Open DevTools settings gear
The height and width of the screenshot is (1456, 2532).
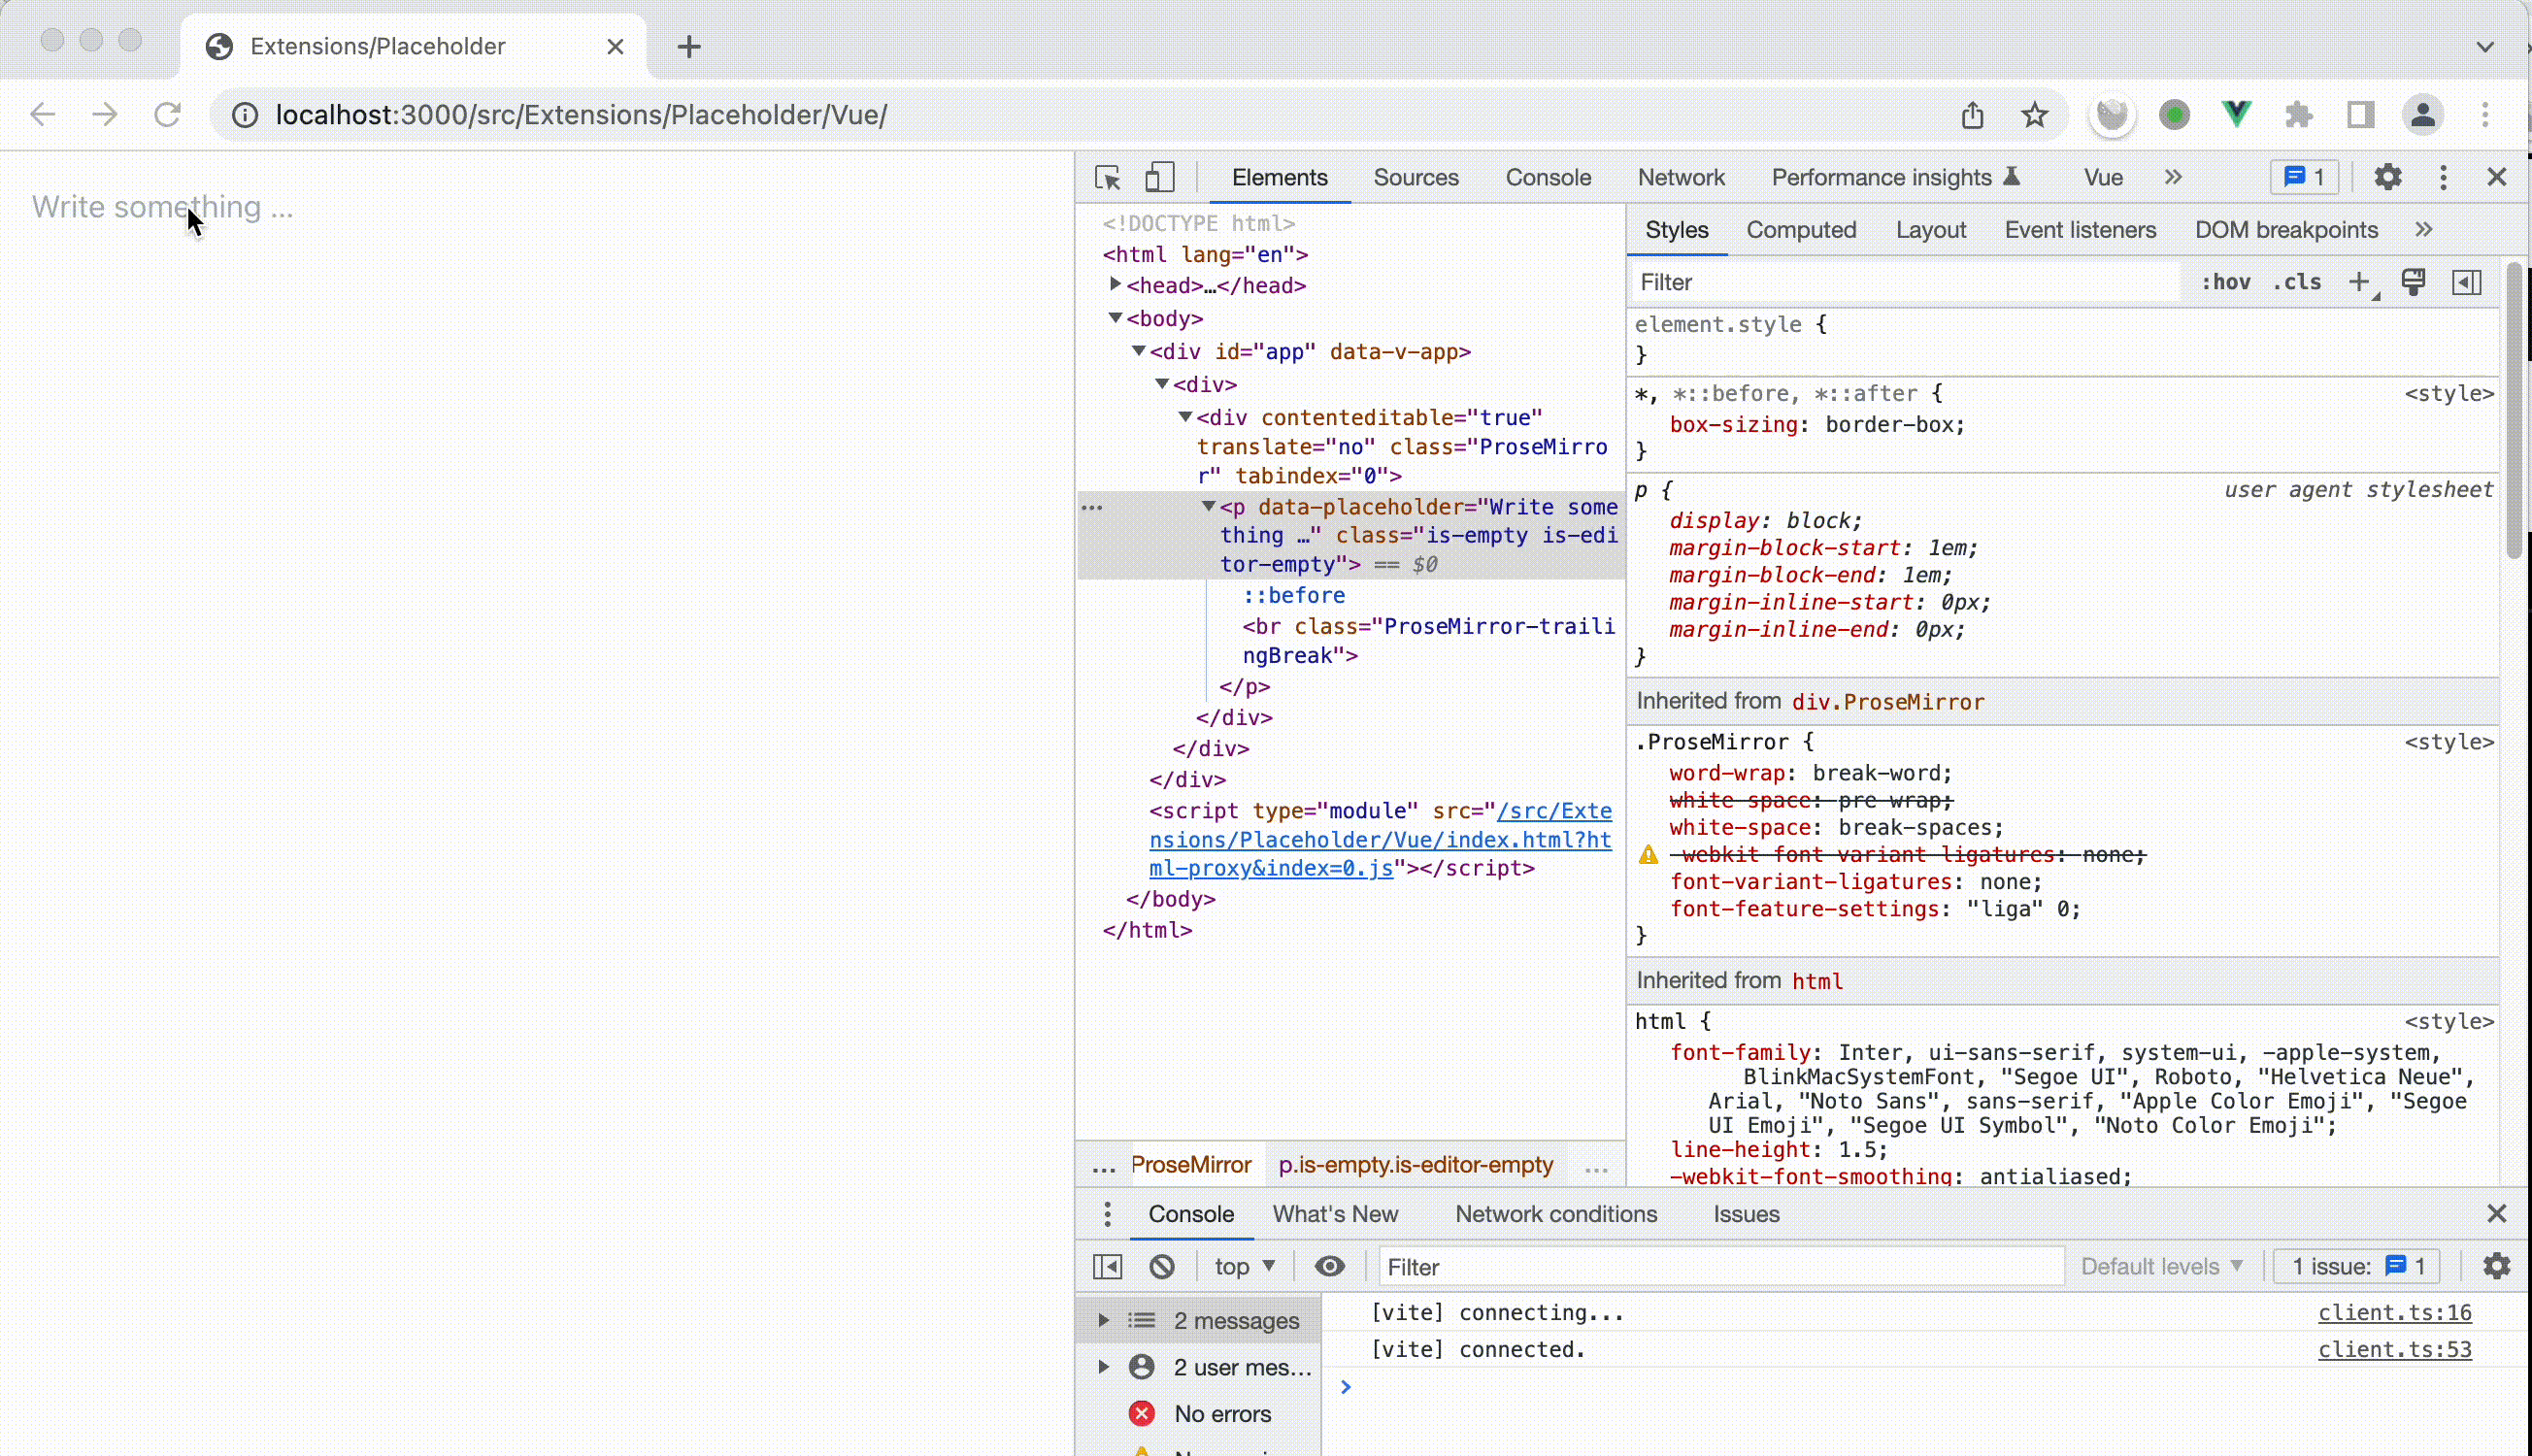2387,178
